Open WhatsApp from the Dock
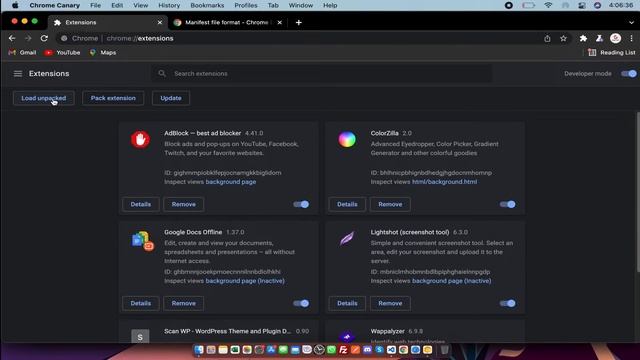 pyautogui.click(x=331, y=349)
